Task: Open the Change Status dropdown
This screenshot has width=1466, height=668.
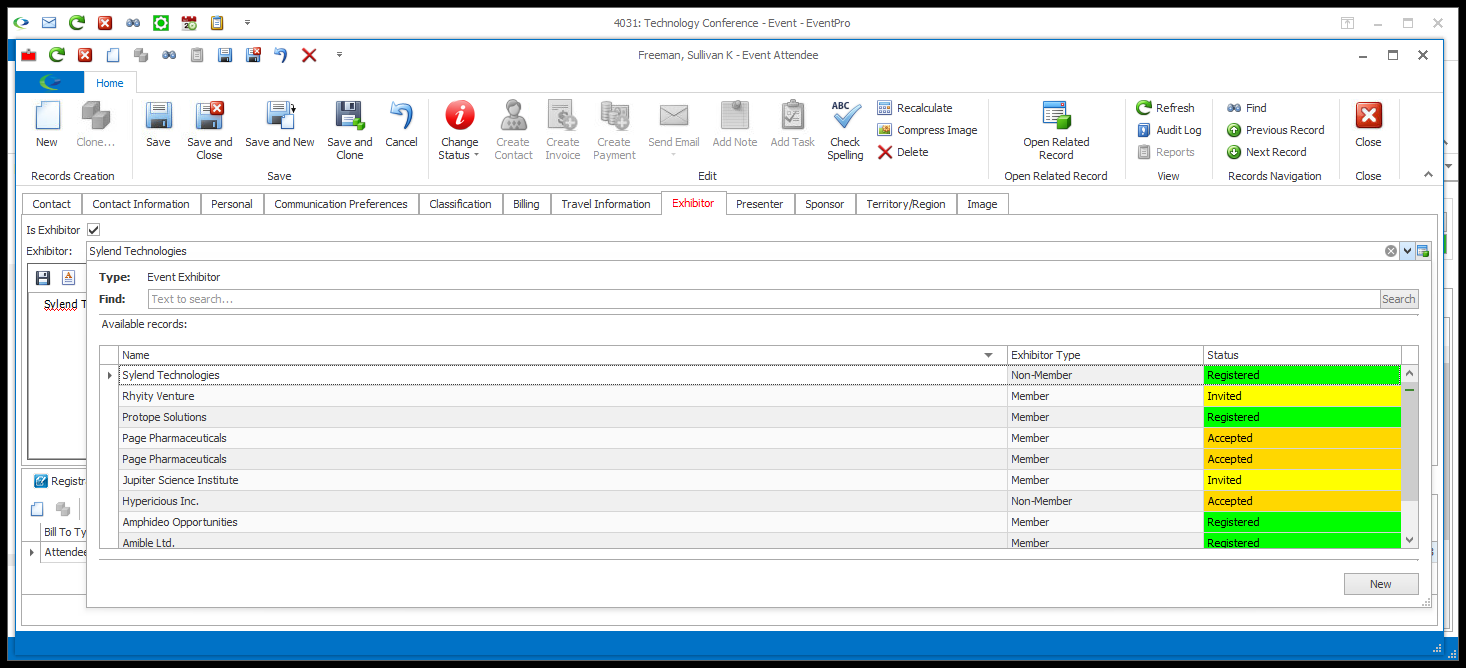Action: point(460,131)
